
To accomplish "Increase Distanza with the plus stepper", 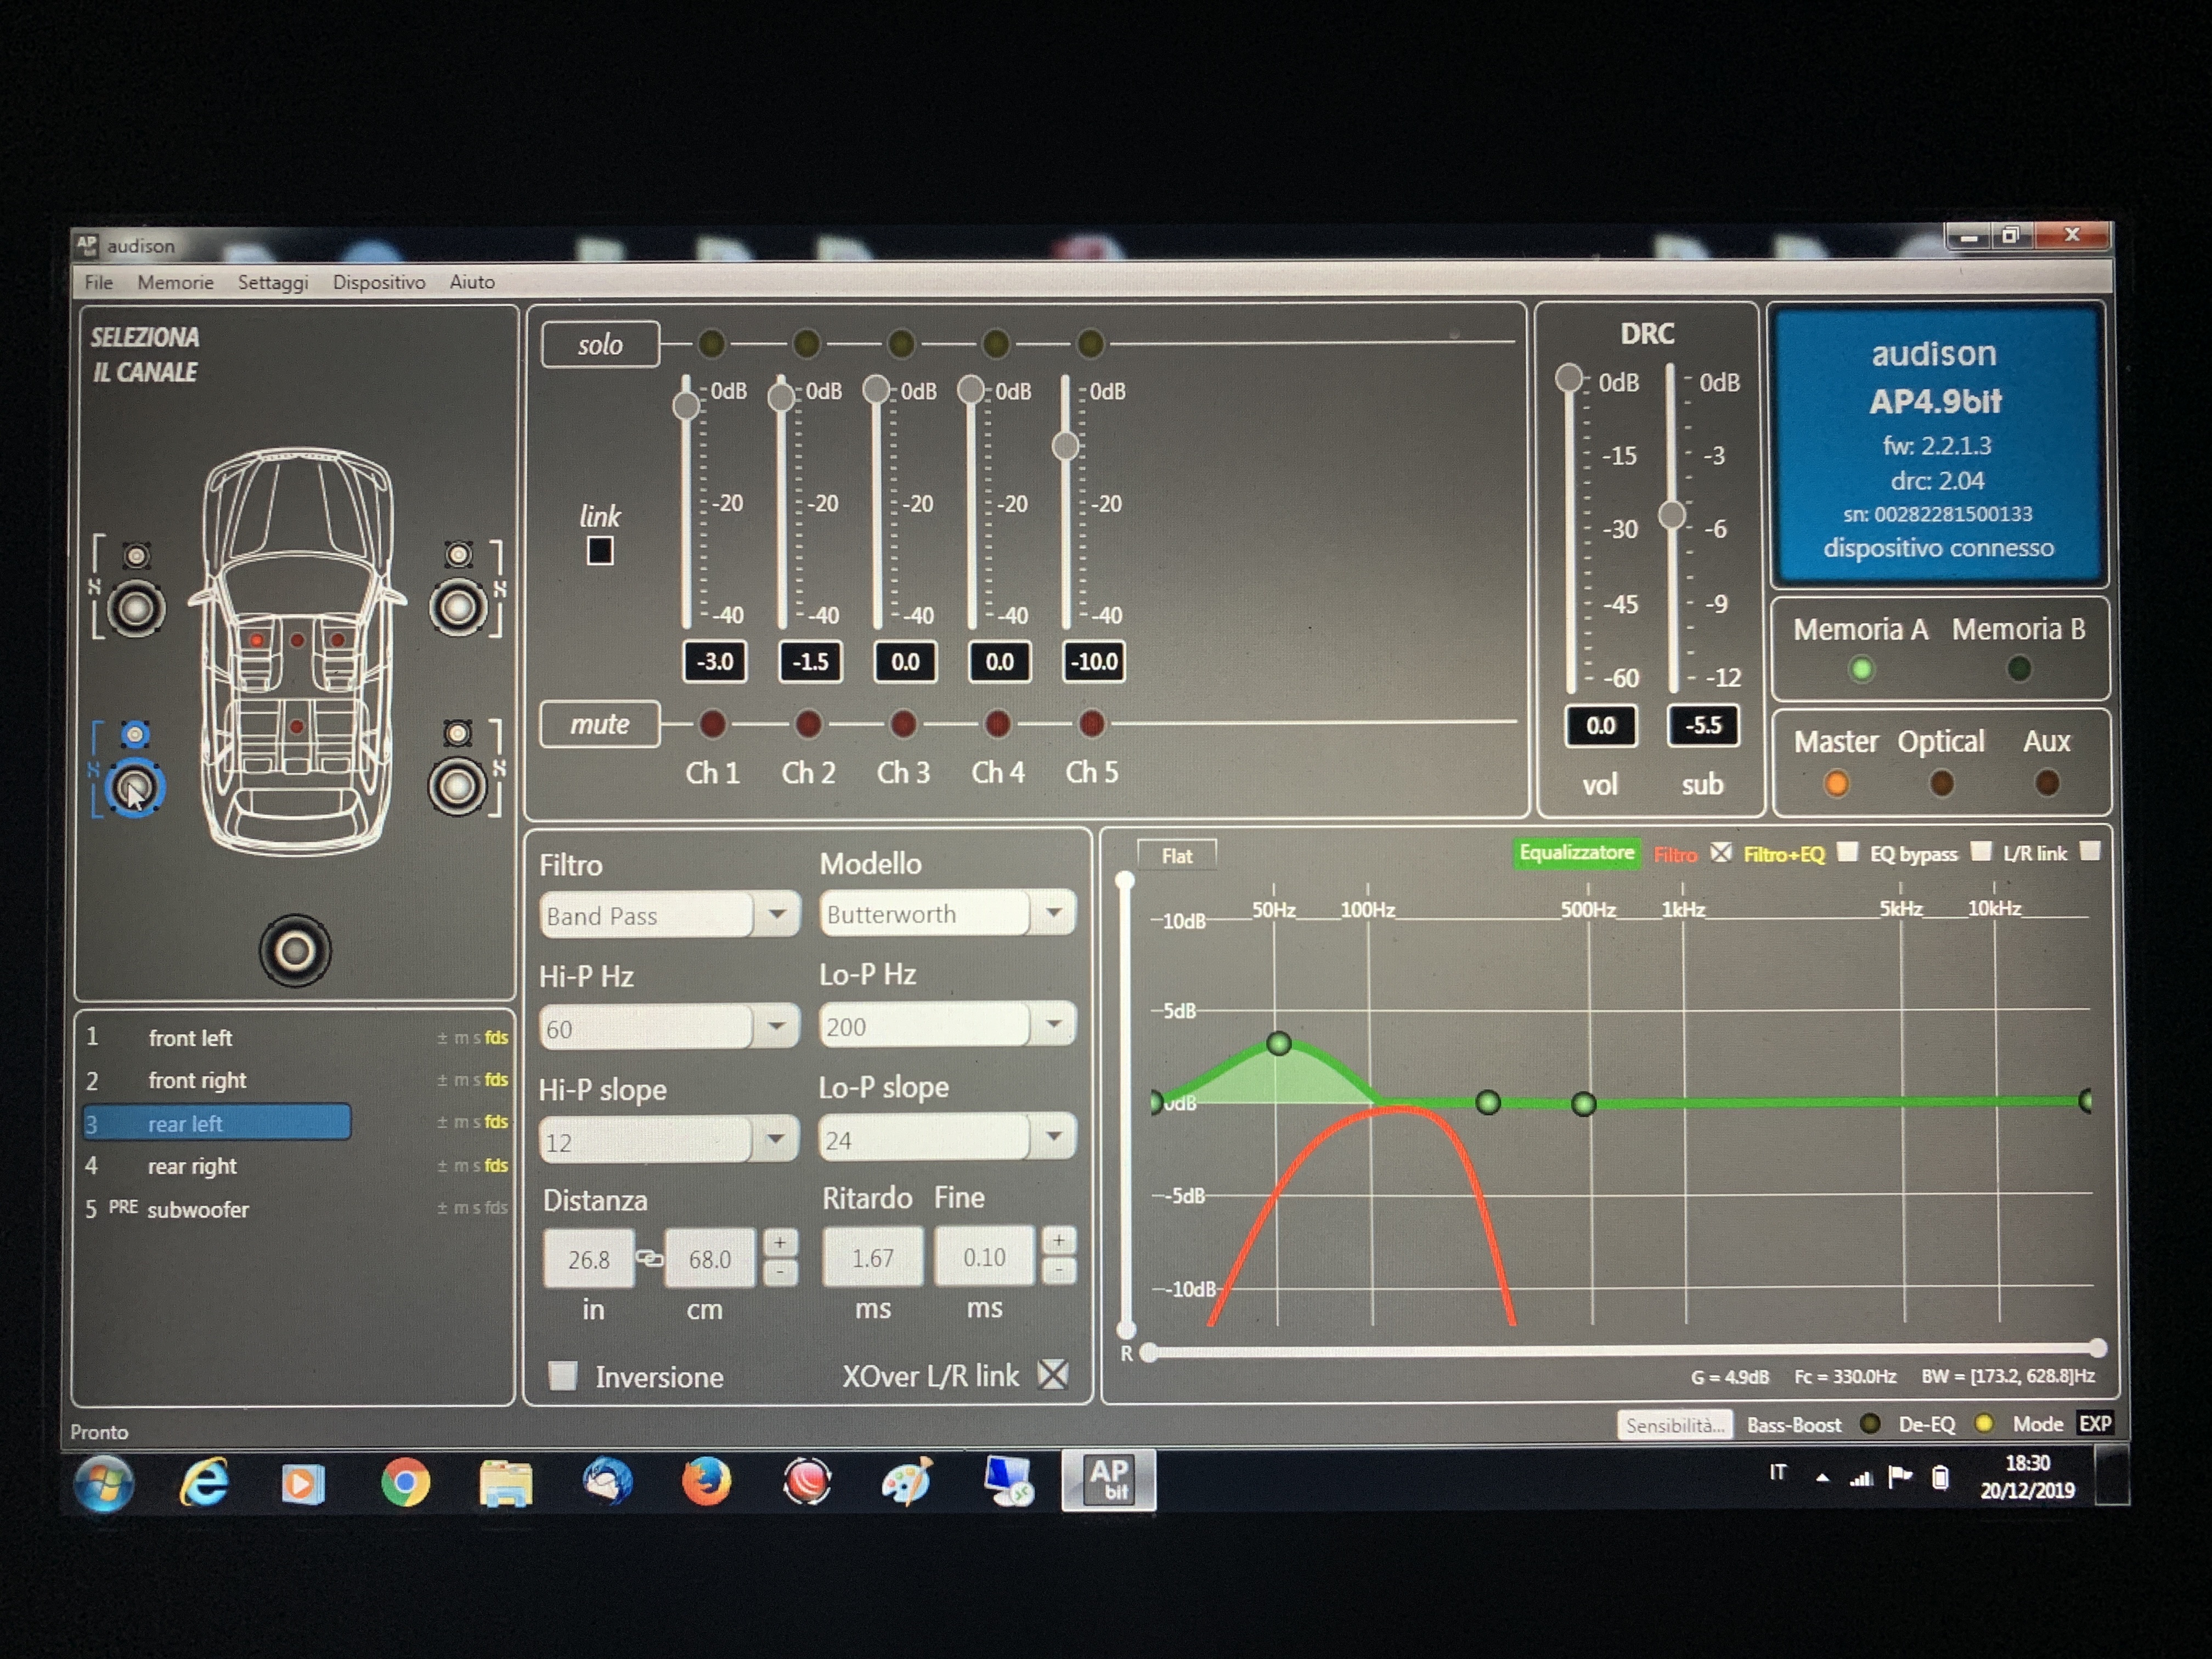I will pos(780,1242).
